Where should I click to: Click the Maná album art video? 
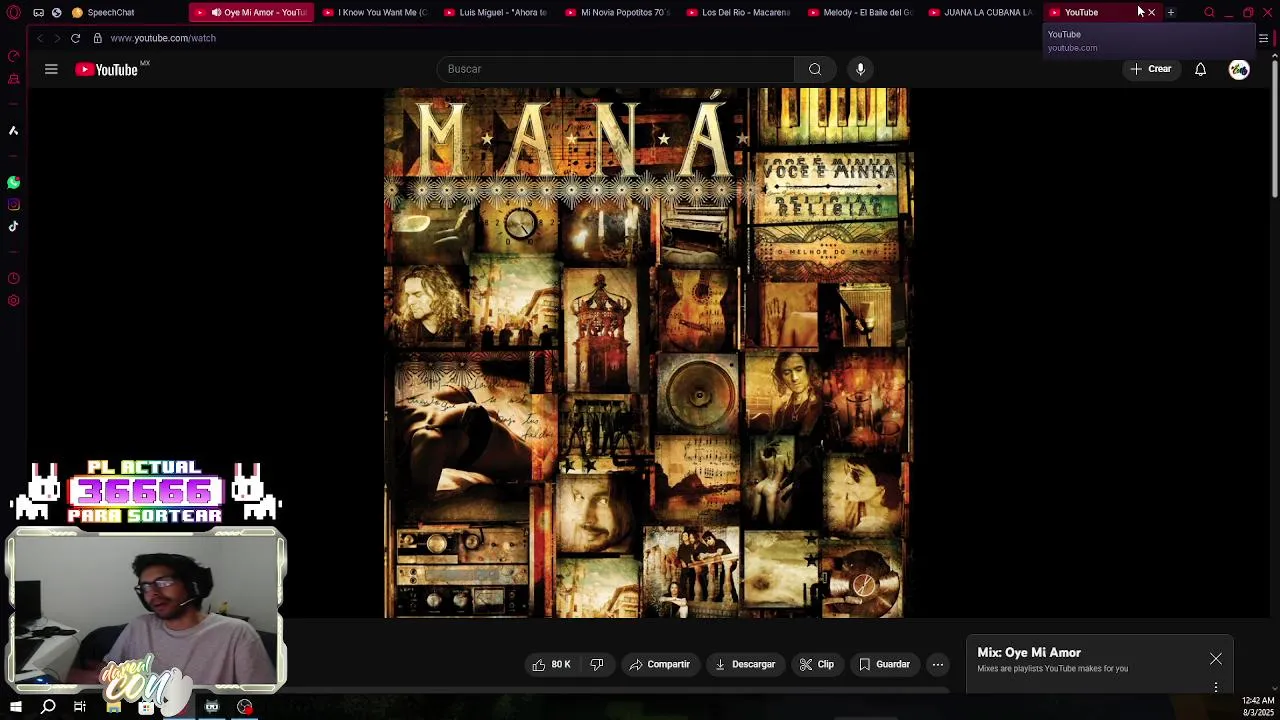point(648,353)
